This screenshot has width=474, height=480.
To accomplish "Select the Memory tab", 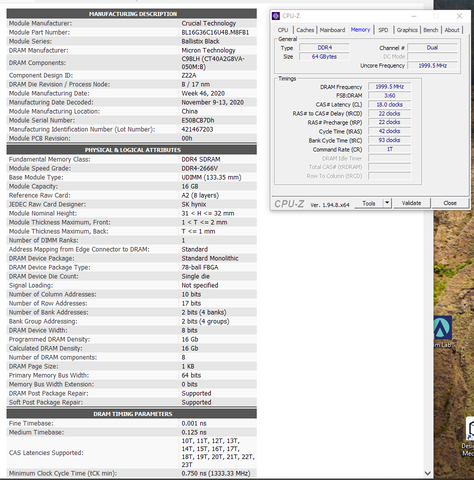I will 360,30.
